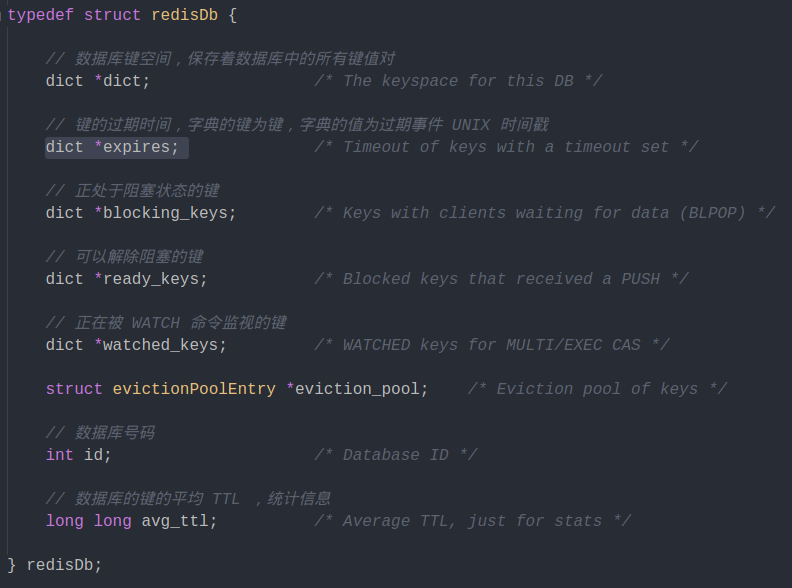This screenshot has width=792, height=588.
Task: Collapse the redisDb struct fold marker
Action: pyautogui.click(x=2, y=15)
